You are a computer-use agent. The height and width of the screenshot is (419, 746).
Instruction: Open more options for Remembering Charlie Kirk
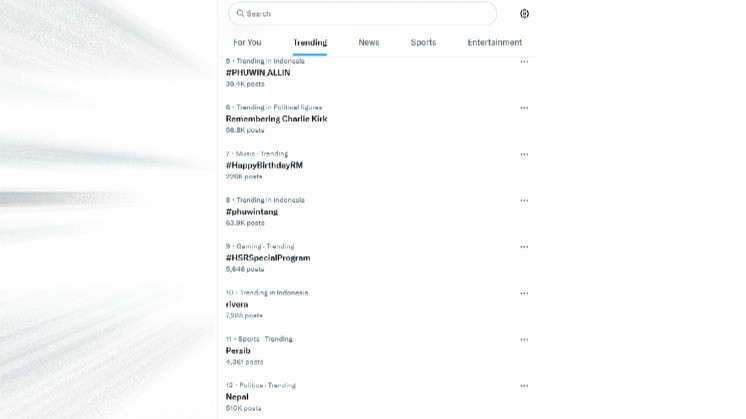524,108
